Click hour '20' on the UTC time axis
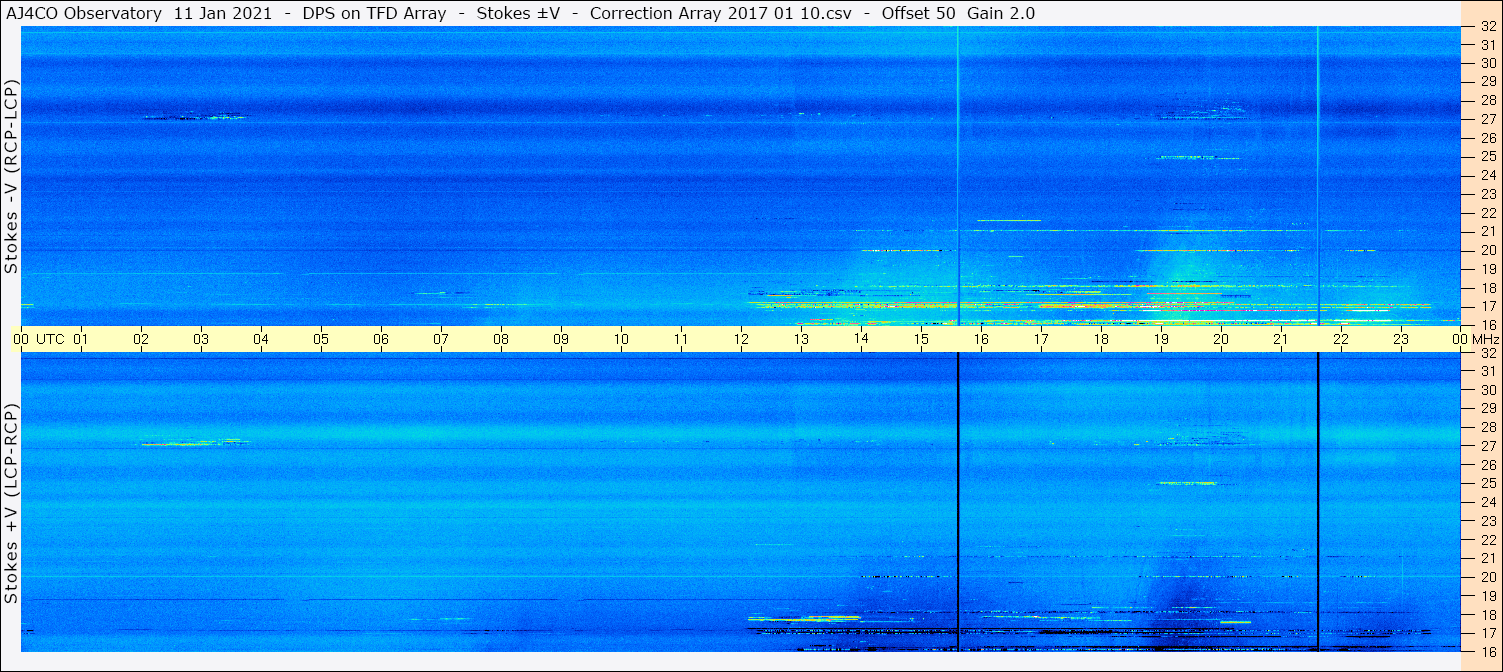The width and height of the screenshot is (1503, 672). tap(1221, 339)
